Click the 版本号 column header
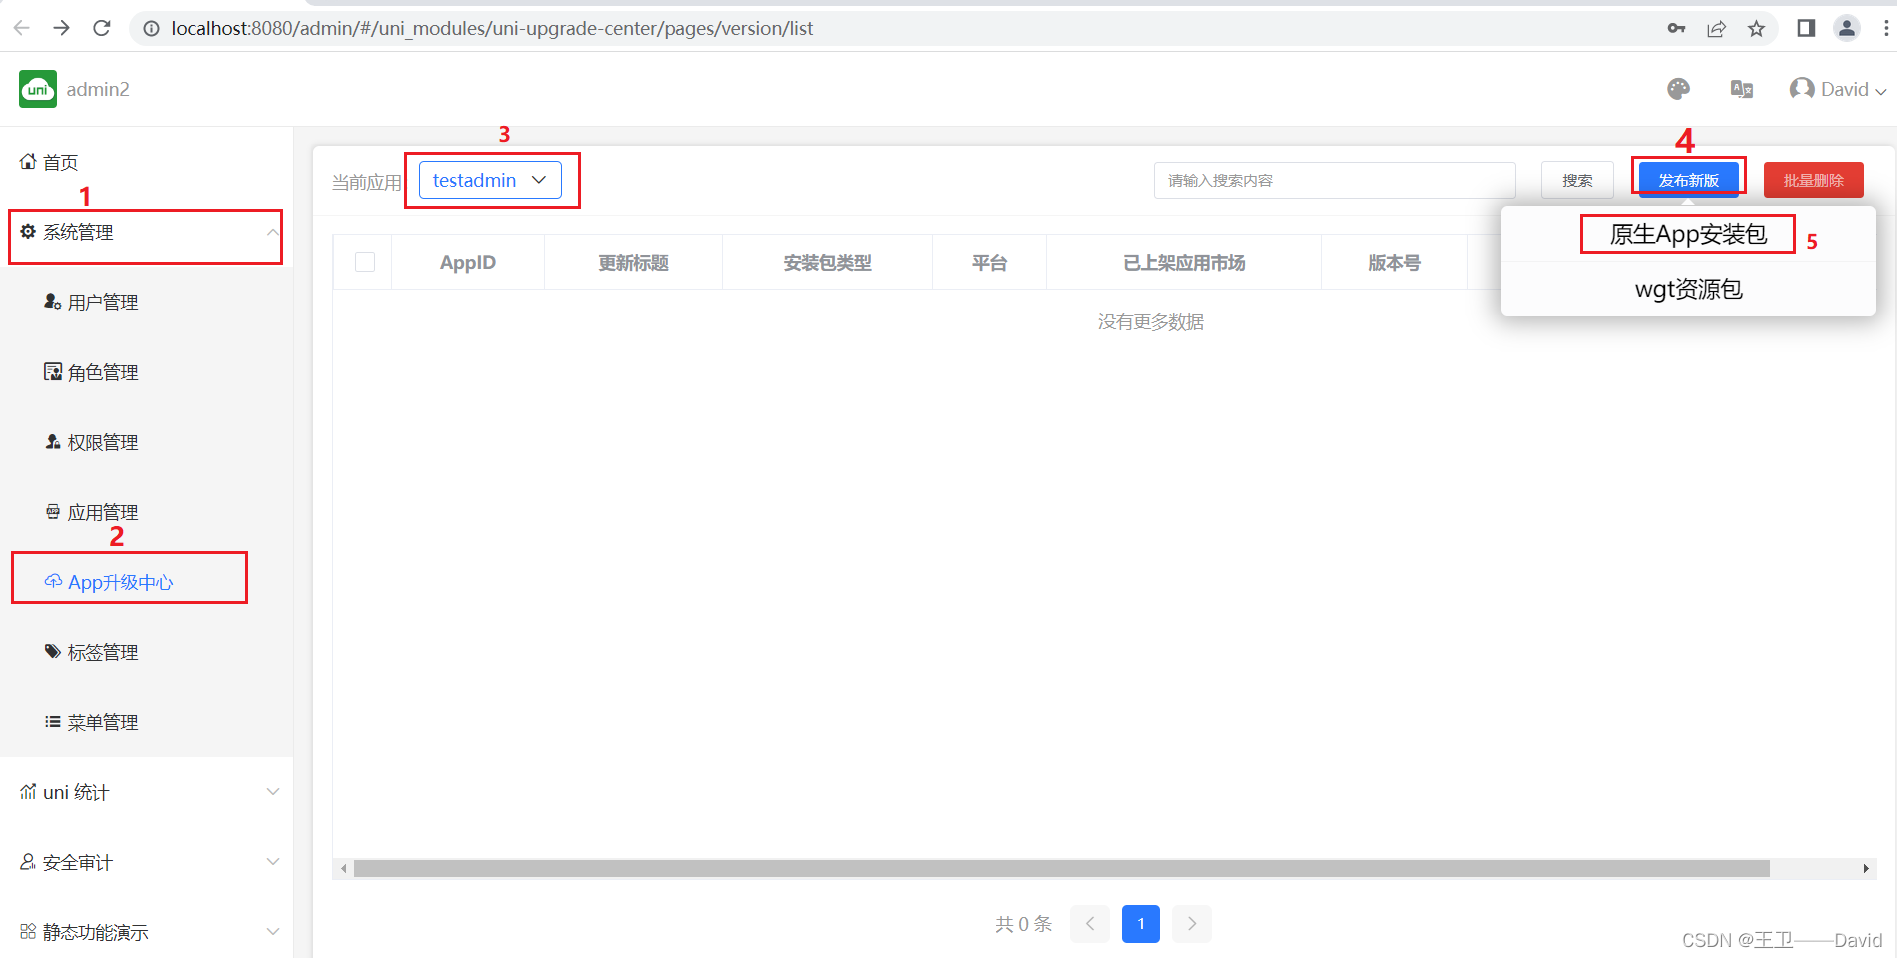This screenshot has height=958, width=1897. click(x=1394, y=262)
